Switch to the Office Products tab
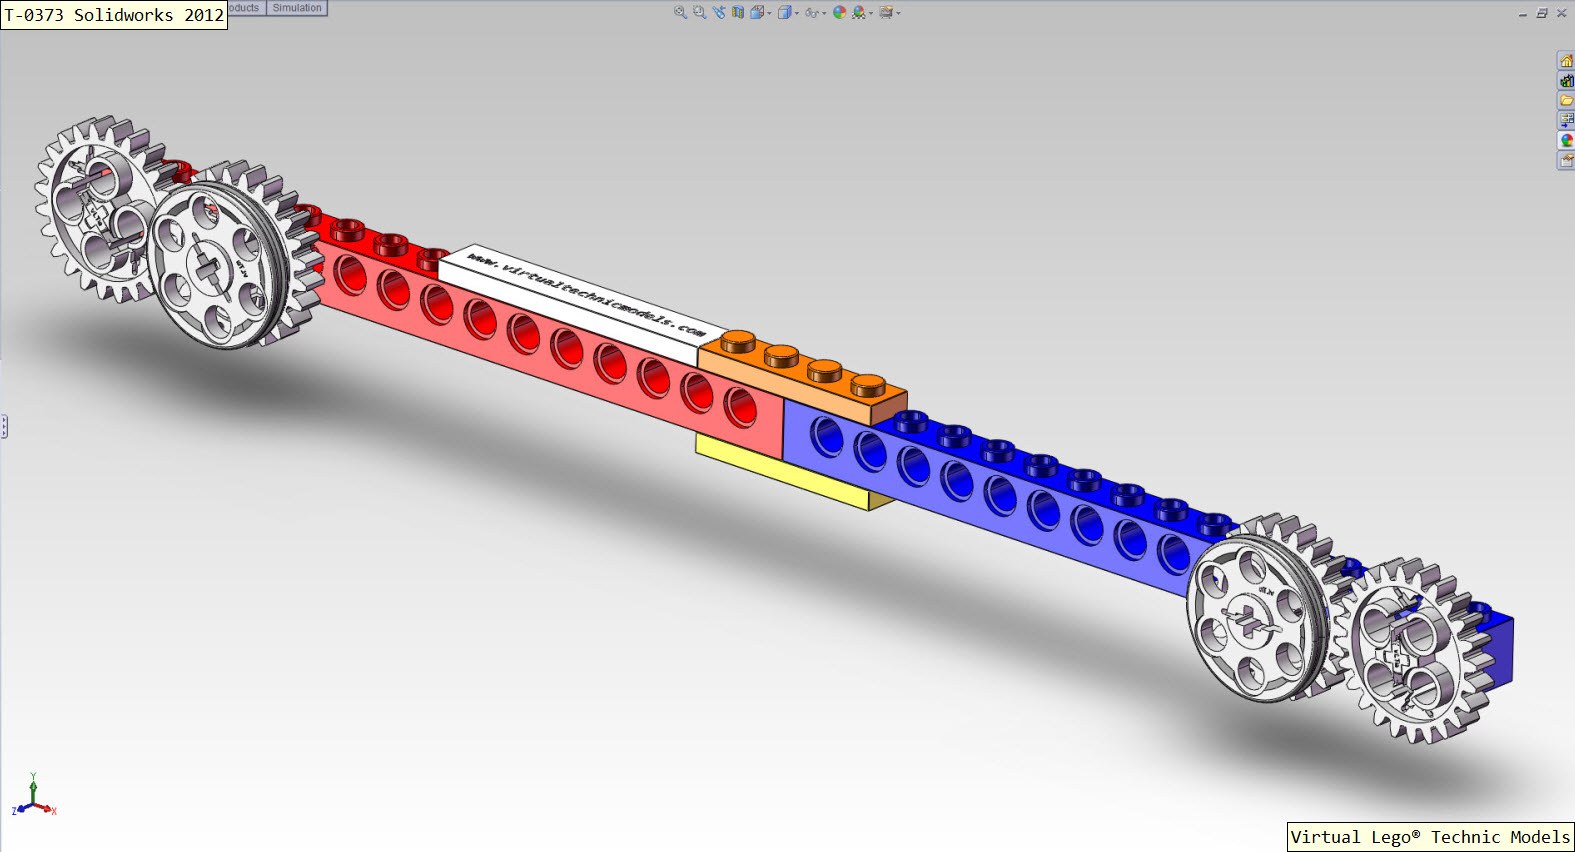The image size is (1575, 852). [x=246, y=8]
